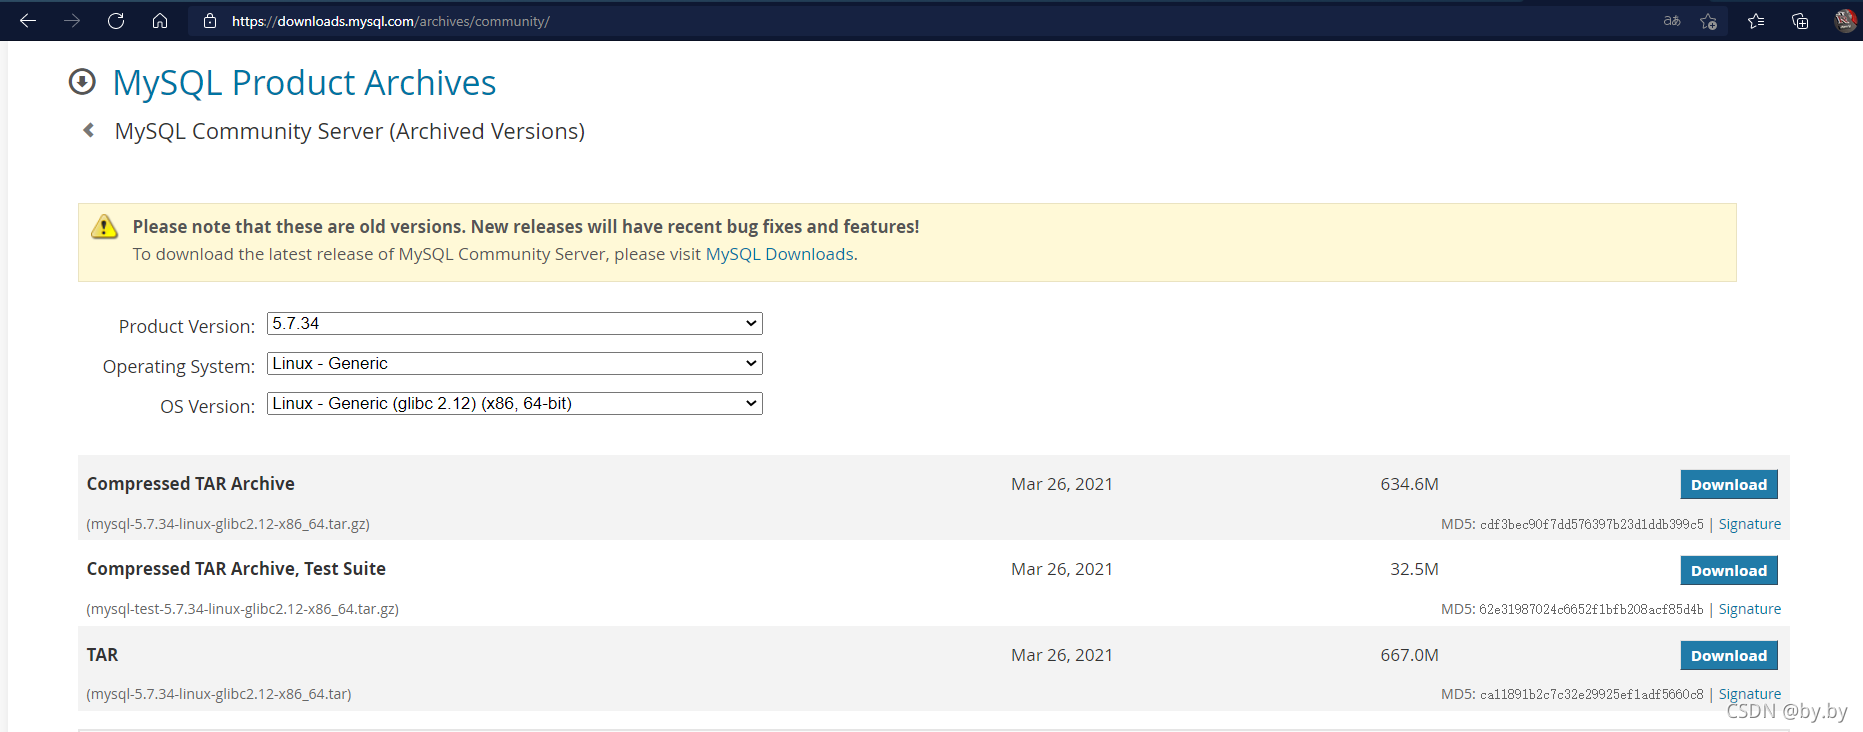Image resolution: width=1863 pixels, height=732 pixels.
Task: Click MD5 hash 62e31987024c6652f1bfb208acf85d4b
Action: click(1592, 609)
